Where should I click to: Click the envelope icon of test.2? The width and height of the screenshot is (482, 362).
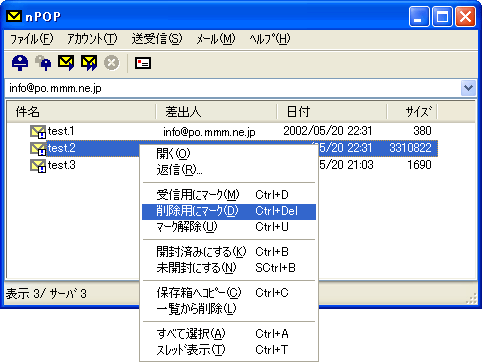[x=38, y=149]
